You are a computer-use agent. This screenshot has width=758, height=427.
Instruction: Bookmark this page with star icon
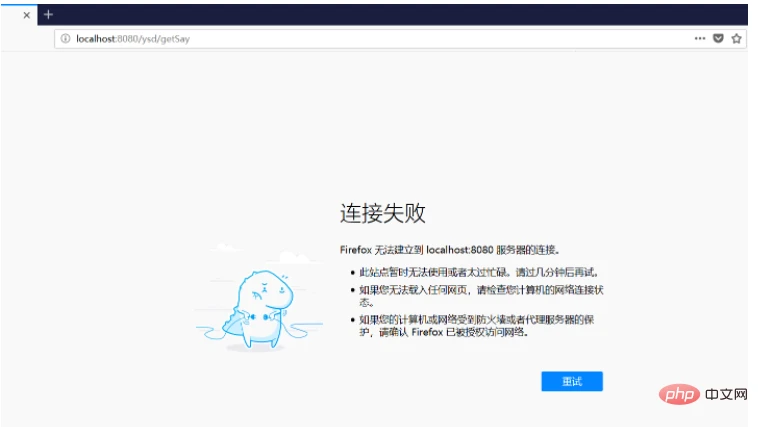tap(736, 39)
